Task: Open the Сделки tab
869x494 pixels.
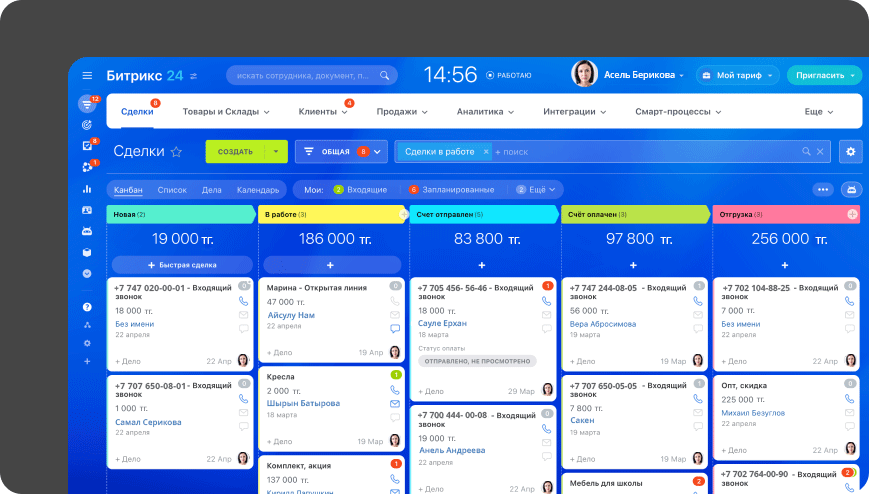Action: pyautogui.click(x=137, y=111)
